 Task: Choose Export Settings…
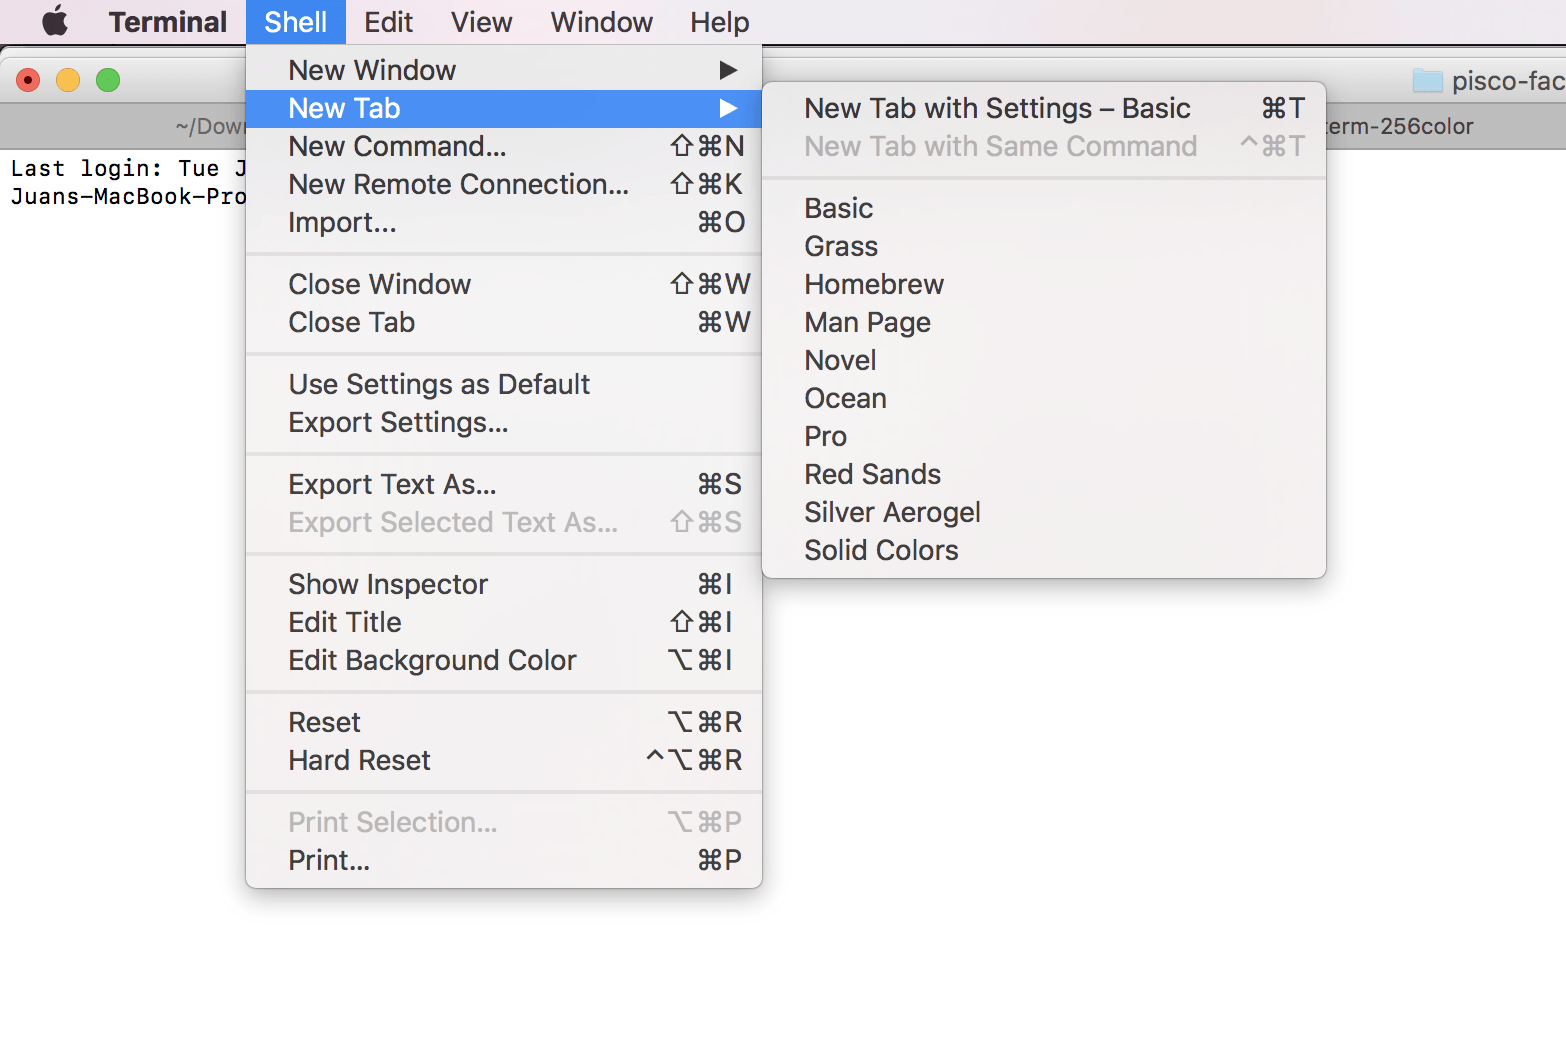pos(504,422)
